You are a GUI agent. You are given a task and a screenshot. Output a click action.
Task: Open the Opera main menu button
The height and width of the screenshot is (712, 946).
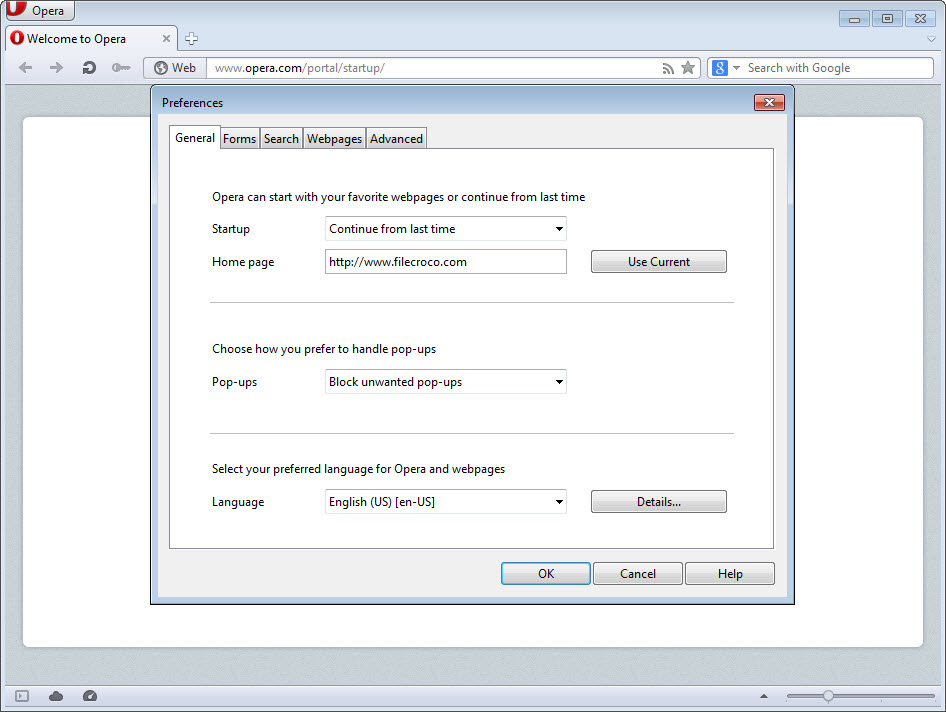40,10
